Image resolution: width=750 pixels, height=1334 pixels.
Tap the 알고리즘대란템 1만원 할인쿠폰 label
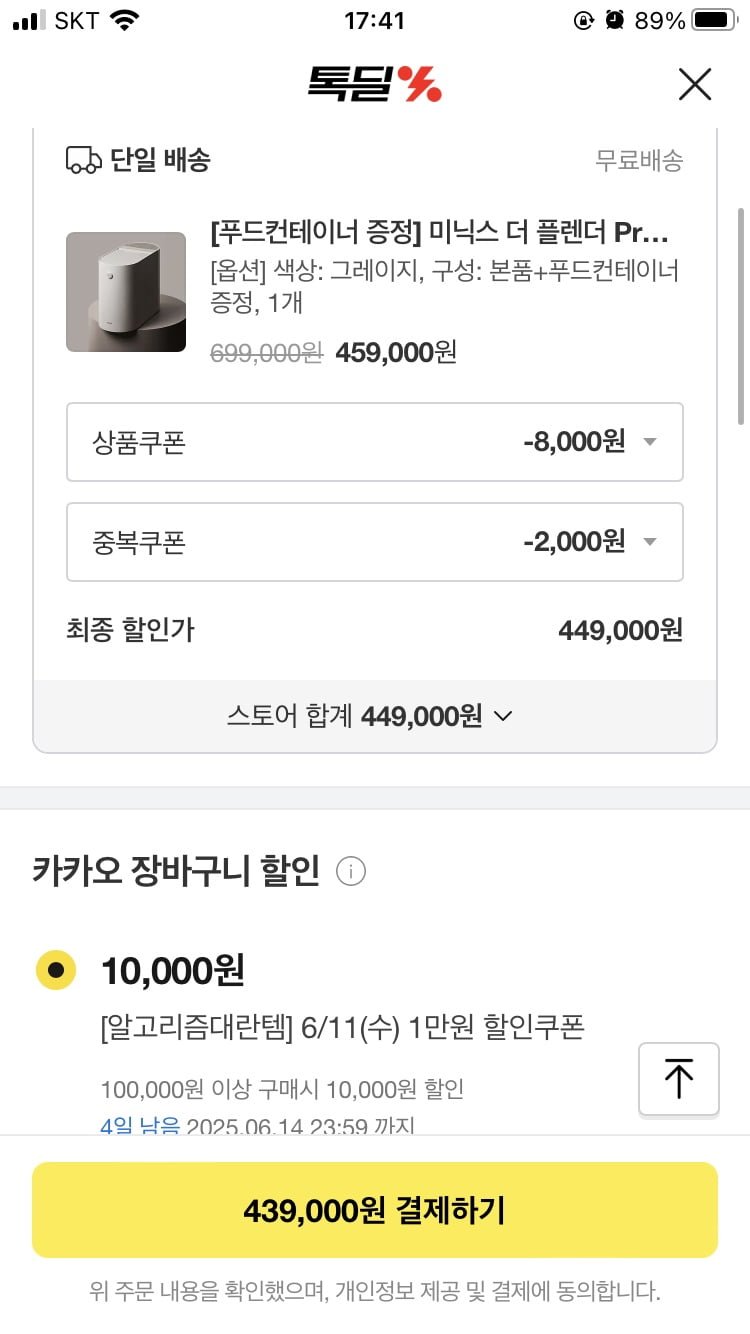(342, 1027)
